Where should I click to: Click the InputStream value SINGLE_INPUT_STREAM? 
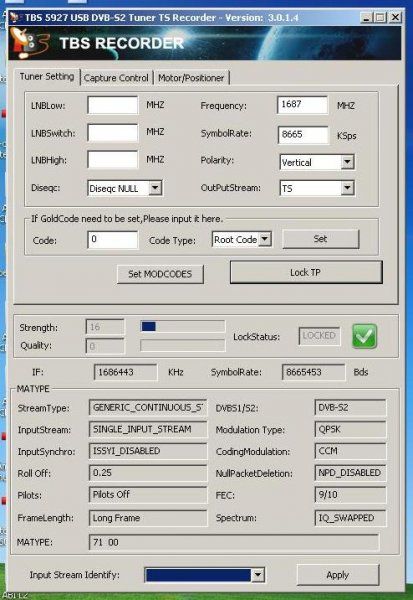tap(148, 429)
